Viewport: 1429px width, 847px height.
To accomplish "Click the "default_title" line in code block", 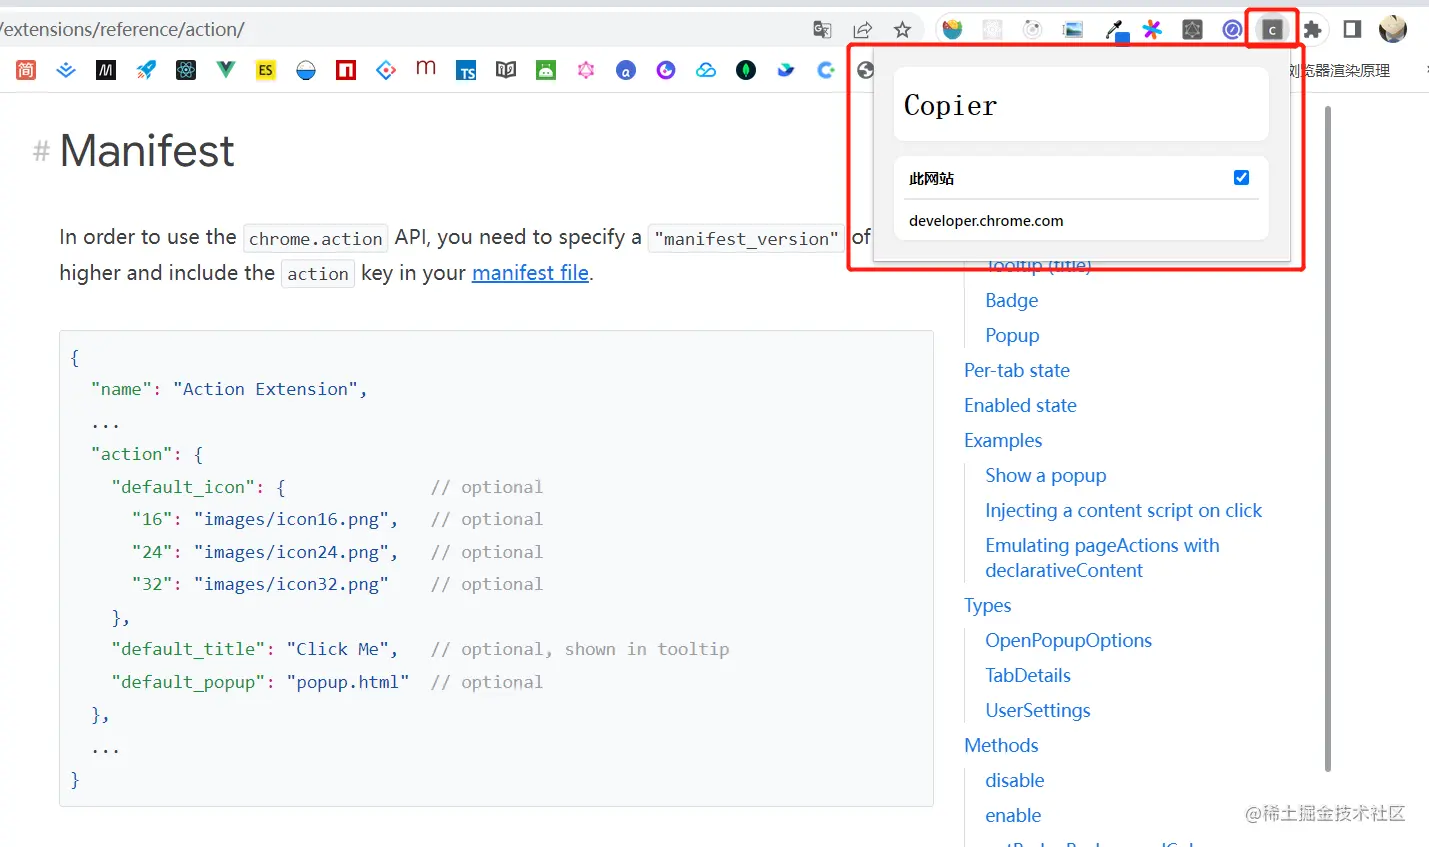I will click(420, 649).
